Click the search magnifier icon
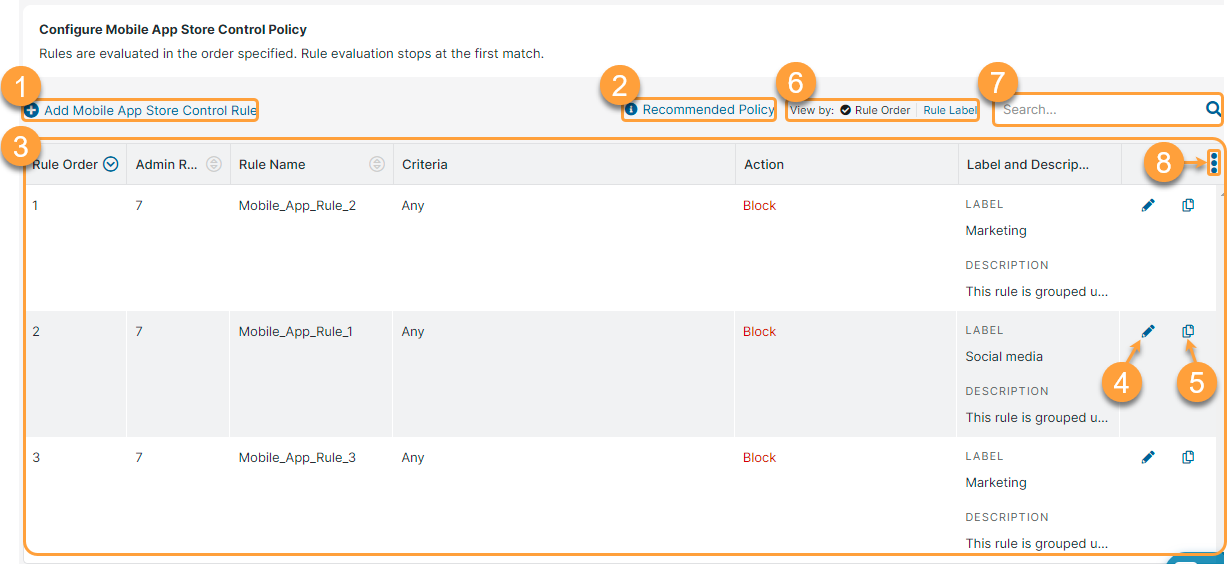This screenshot has height=564, width=1227. click(x=1213, y=109)
